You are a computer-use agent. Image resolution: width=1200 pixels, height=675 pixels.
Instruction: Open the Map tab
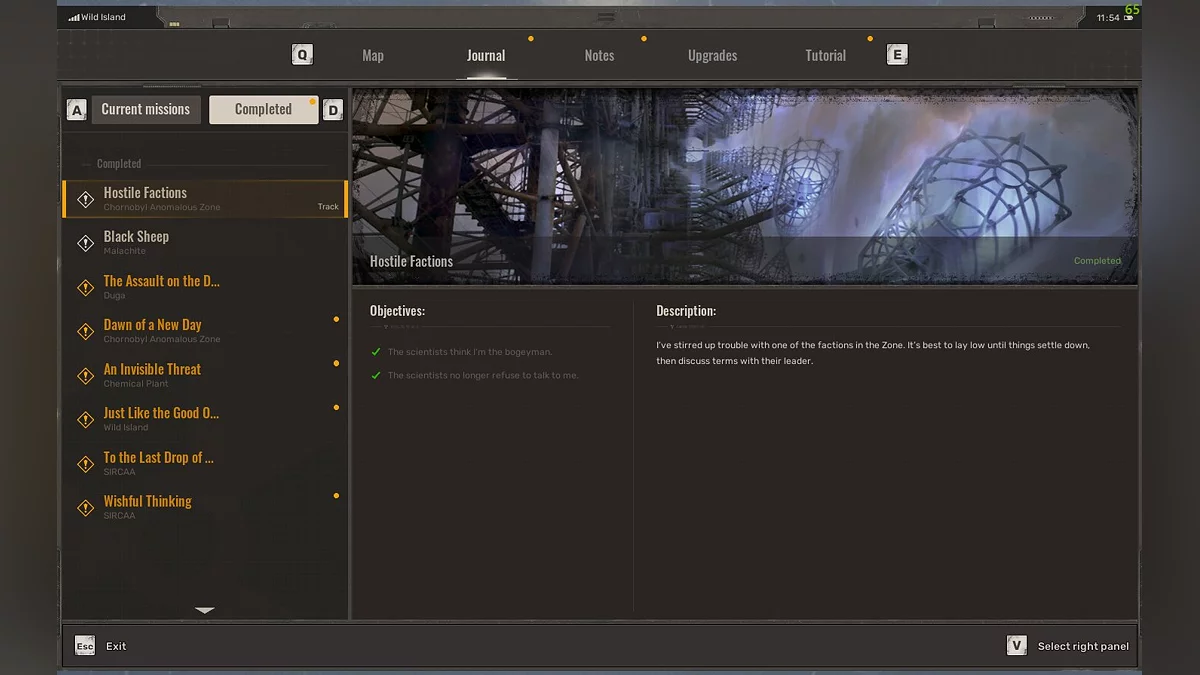tap(373, 56)
